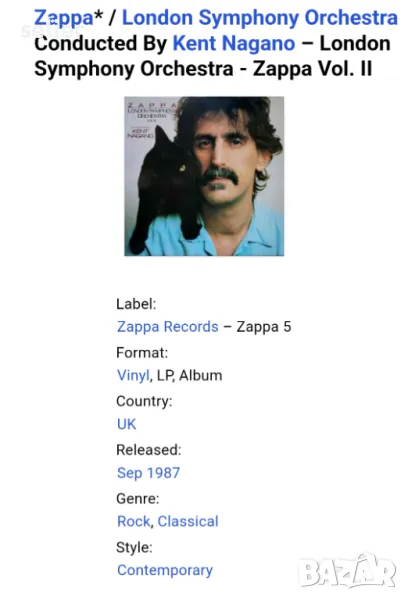Viewport: 408px width, 600px height.
Task: Open the Zappa artist link in title
Action: pos(64,18)
